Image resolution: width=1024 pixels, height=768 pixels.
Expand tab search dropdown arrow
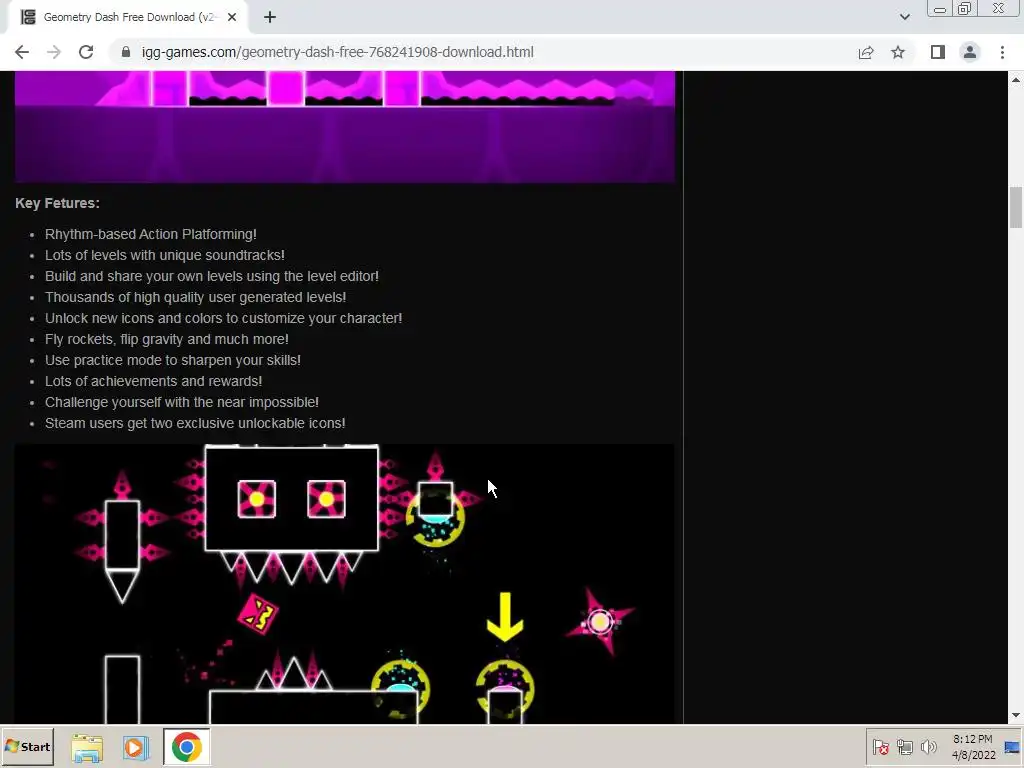pos(904,17)
